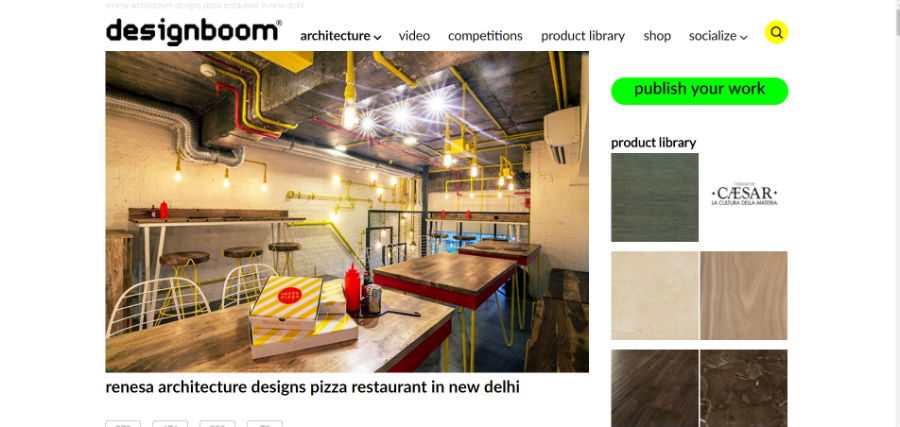900x427 pixels.
Task: Click the first share counter box below the title
Action: pos(123,424)
